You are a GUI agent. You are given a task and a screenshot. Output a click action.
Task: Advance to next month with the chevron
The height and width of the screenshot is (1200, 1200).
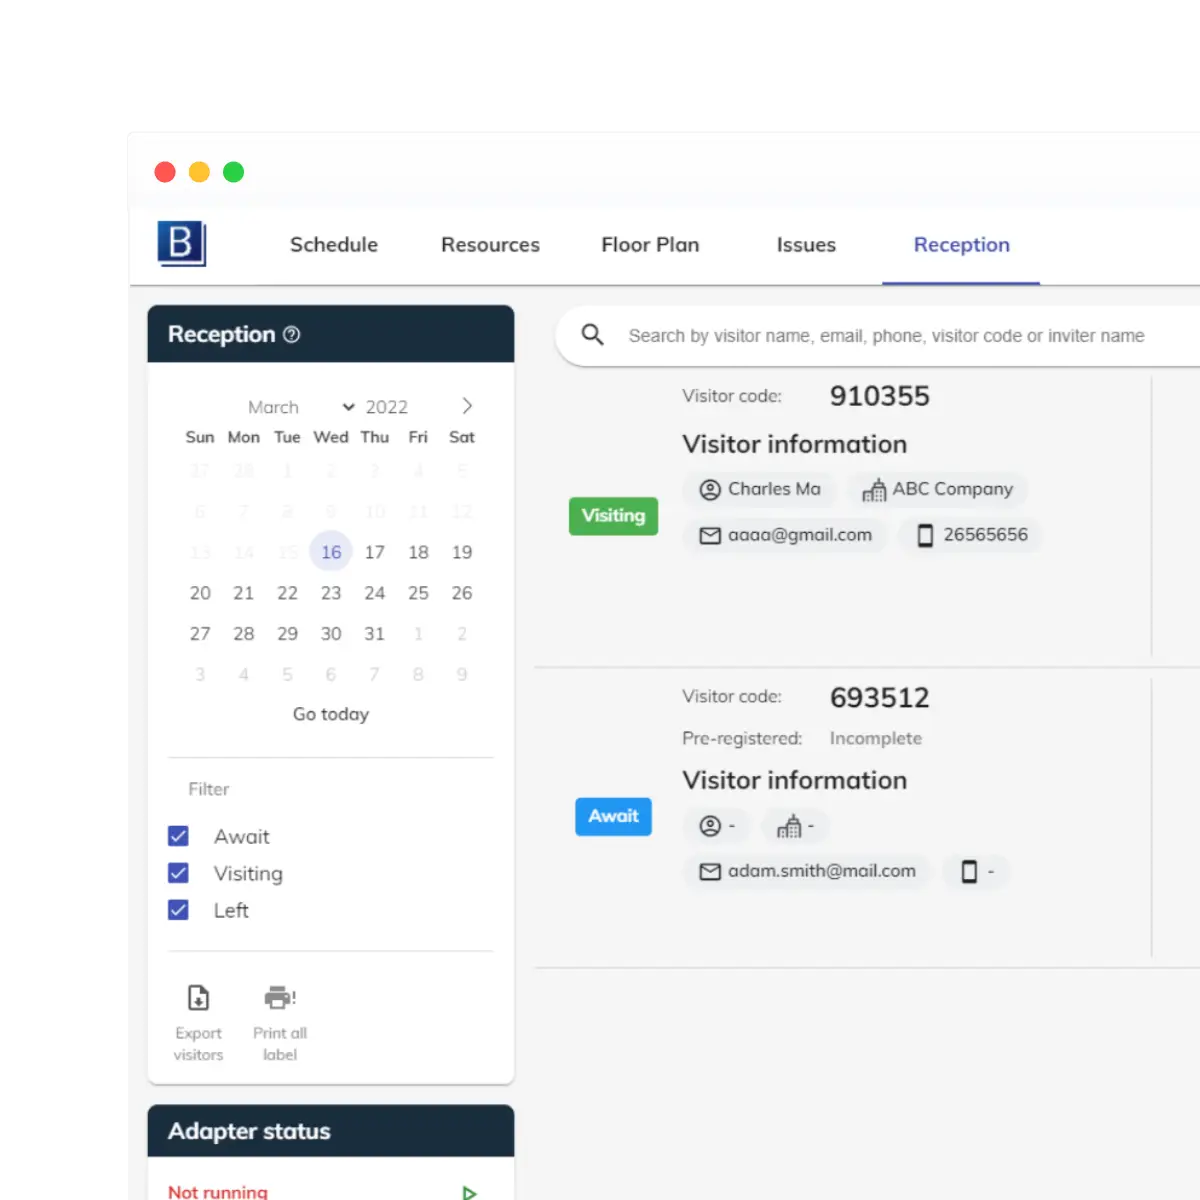466,406
